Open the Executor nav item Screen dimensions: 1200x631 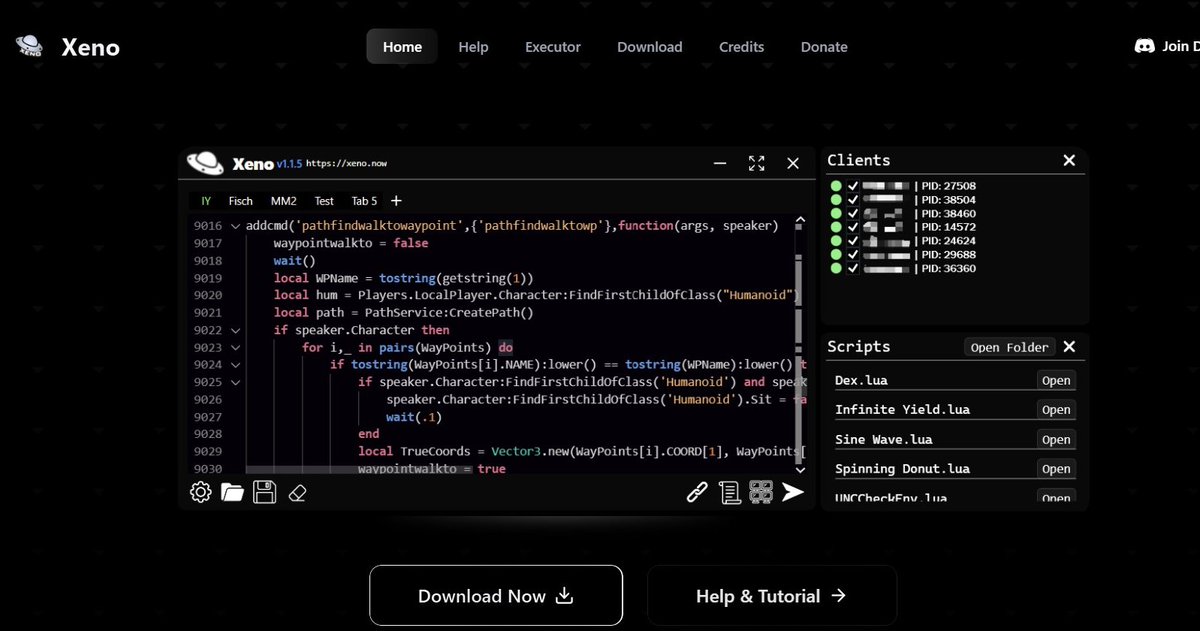tap(553, 46)
